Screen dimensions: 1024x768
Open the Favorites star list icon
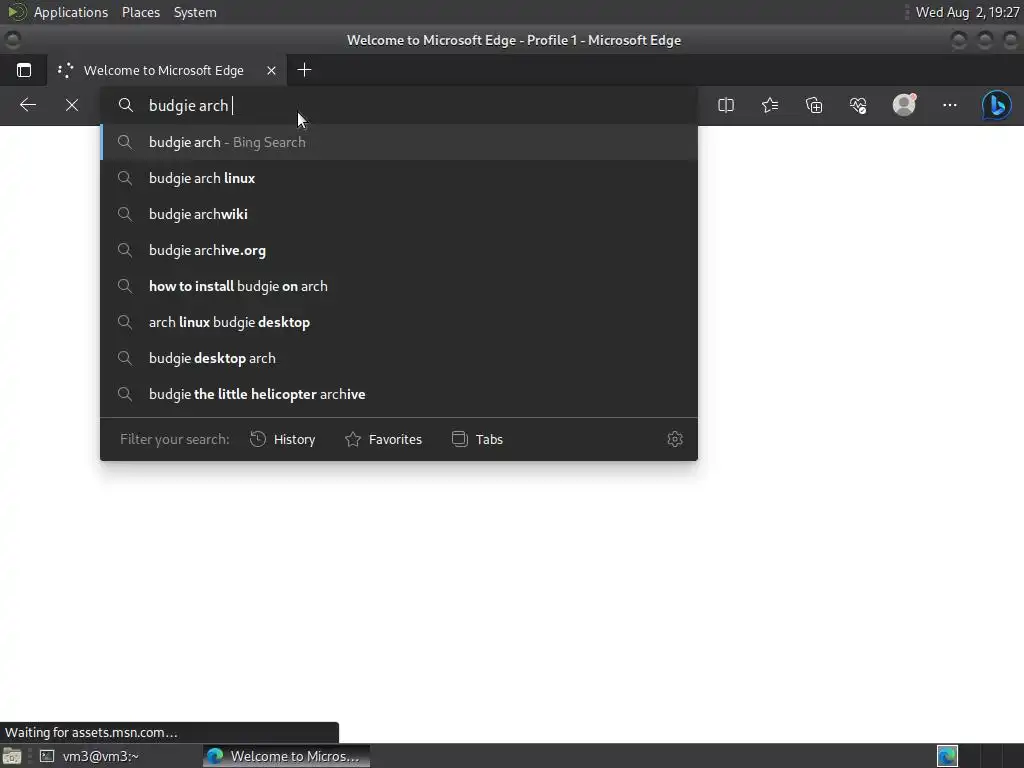coord(770,105)
